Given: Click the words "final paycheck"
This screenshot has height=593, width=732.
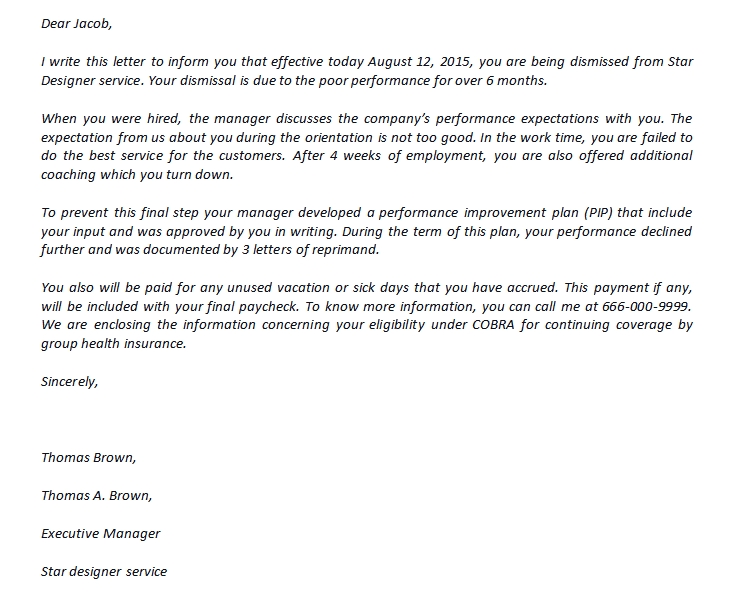Looking at the screenshot, I should 252,308.
